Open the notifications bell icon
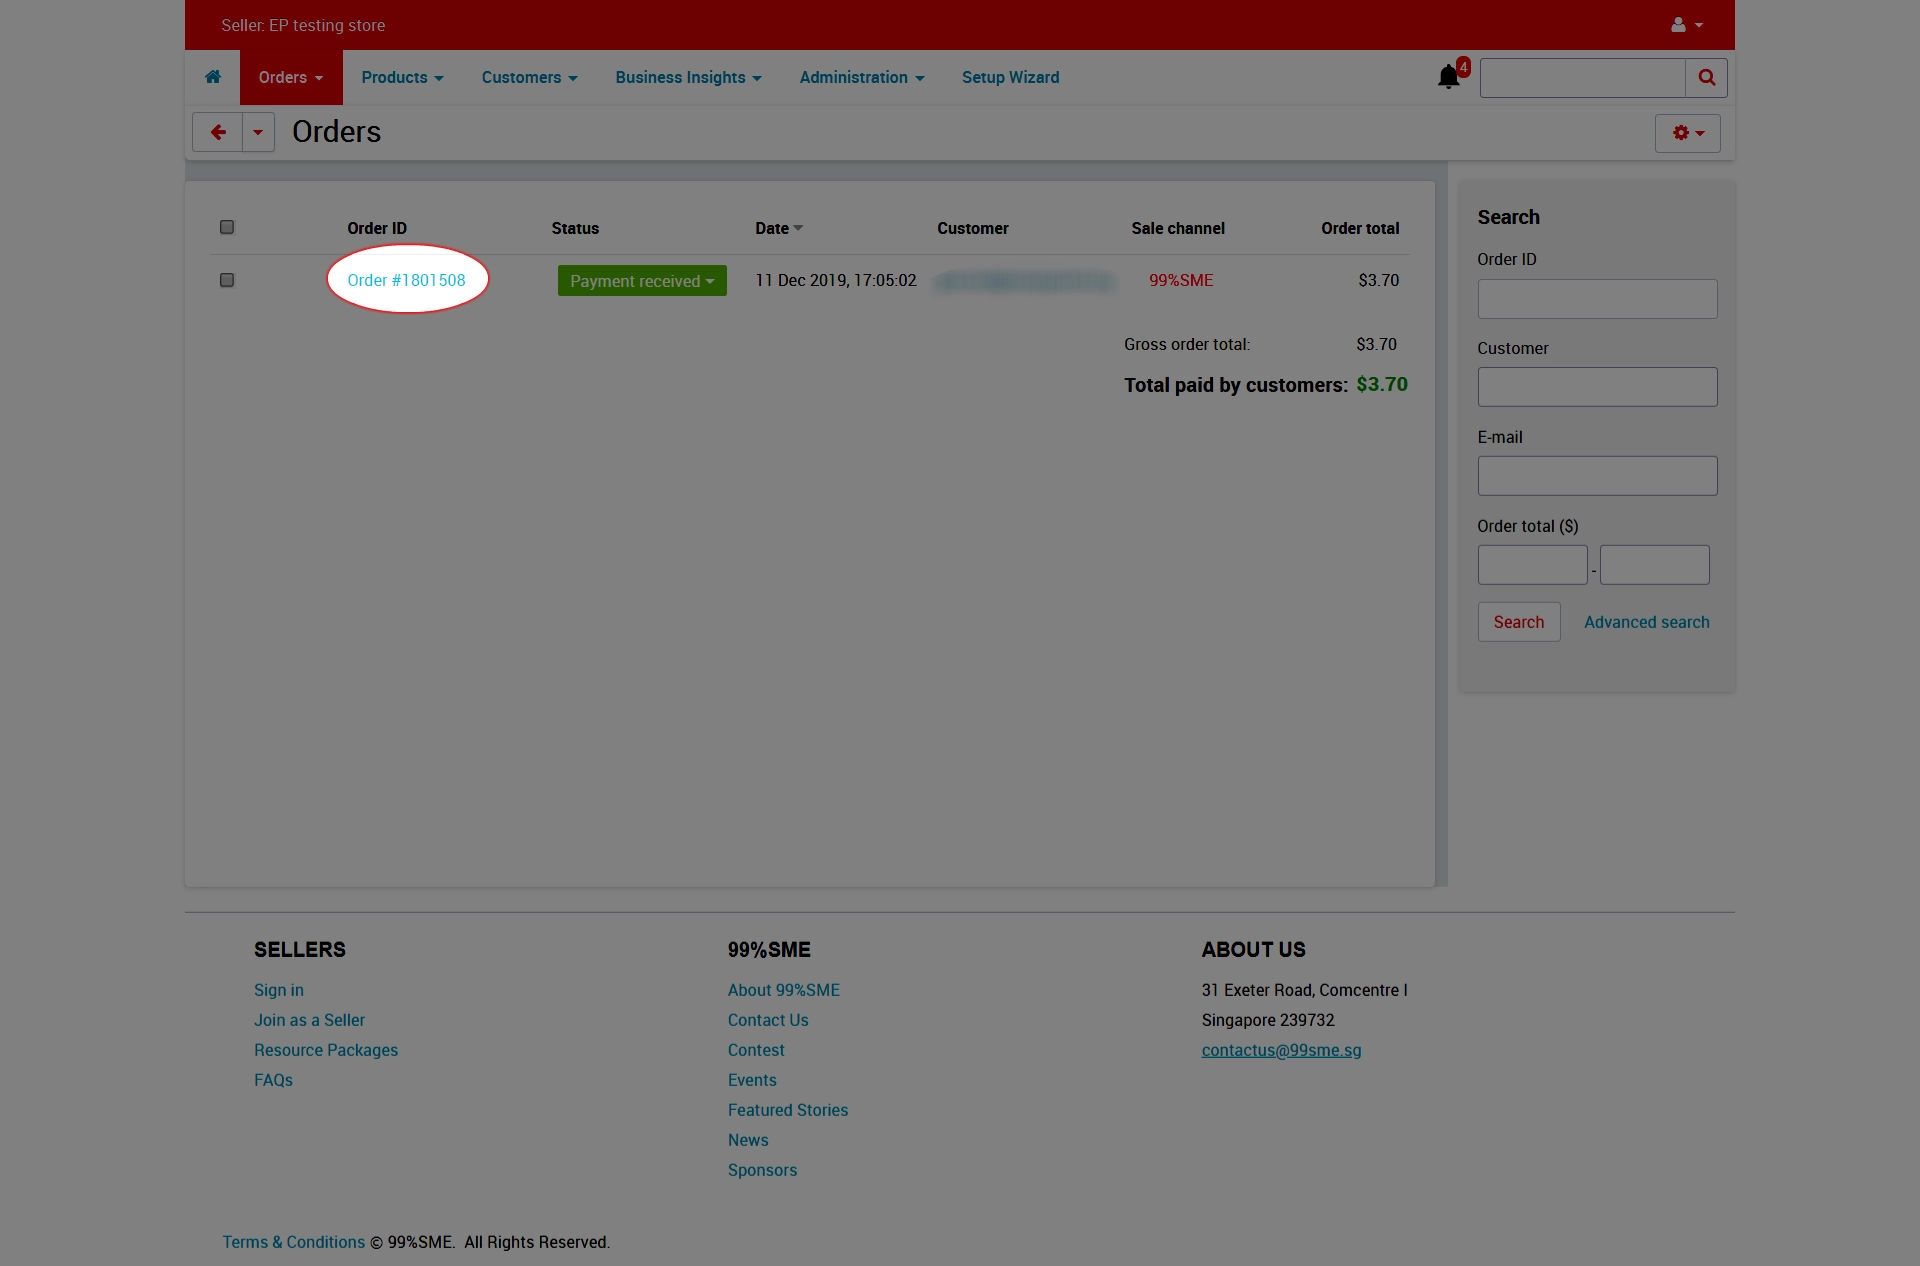The width and height of the screenshot is (1920, 1266). (1448, 77)
